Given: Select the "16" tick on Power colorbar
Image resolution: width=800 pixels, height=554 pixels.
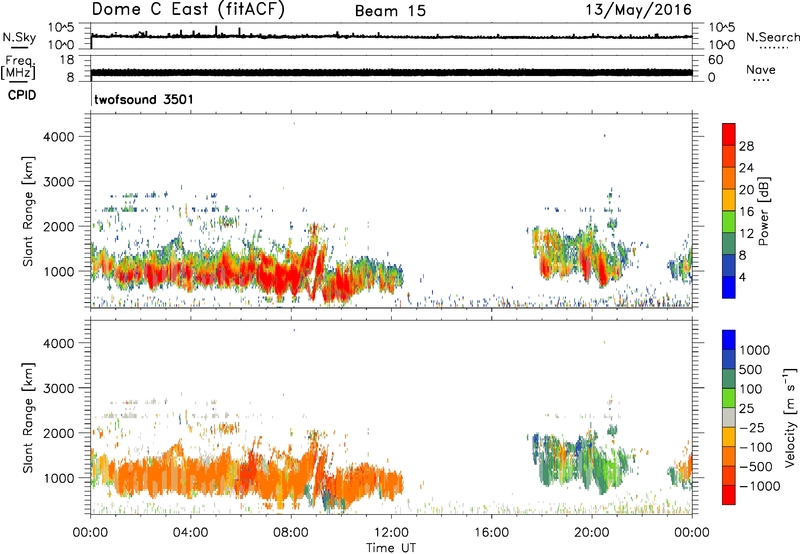Looking at the screenshot, I should click(x=746, y=211).
